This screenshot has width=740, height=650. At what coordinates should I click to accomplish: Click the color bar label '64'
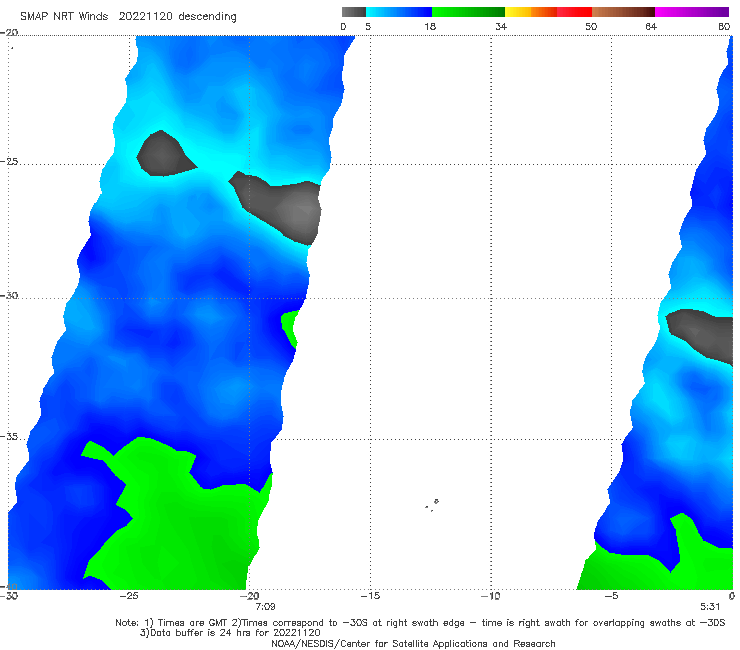651,26
